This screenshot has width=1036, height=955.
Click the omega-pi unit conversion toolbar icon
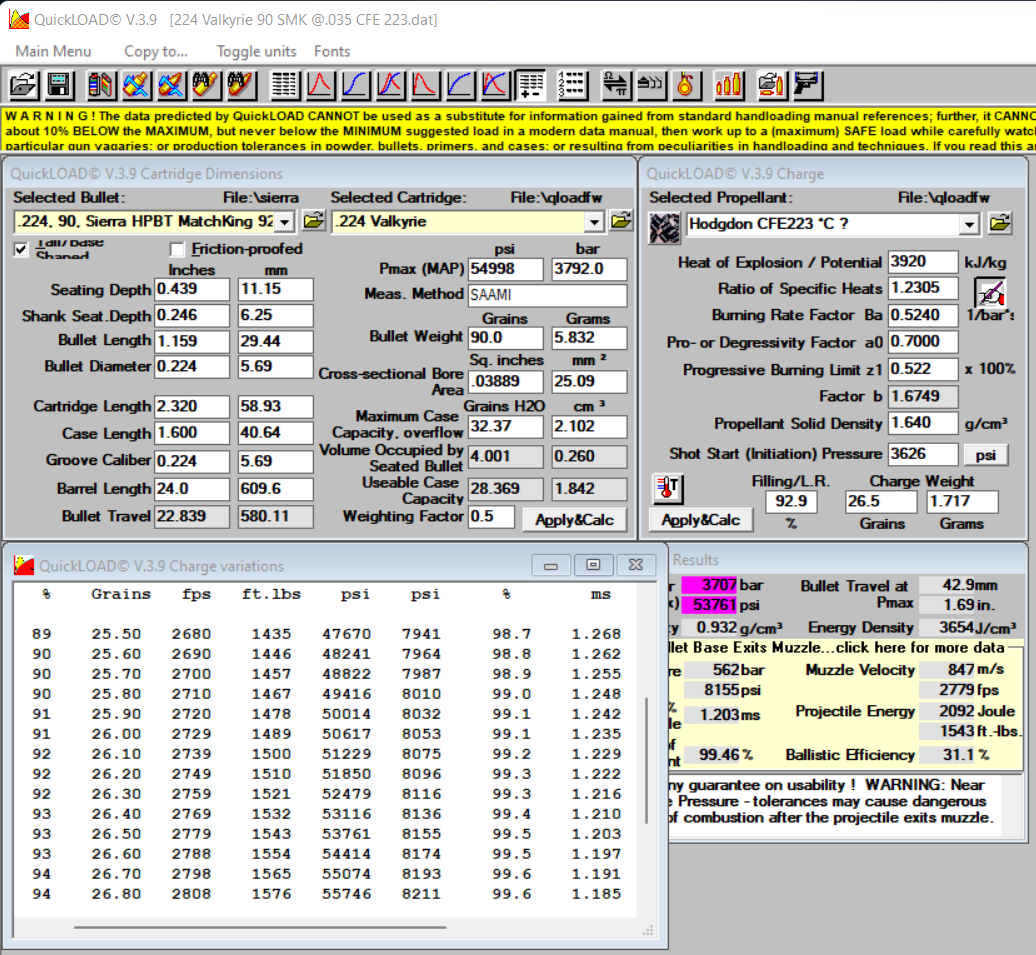point(615,85)
